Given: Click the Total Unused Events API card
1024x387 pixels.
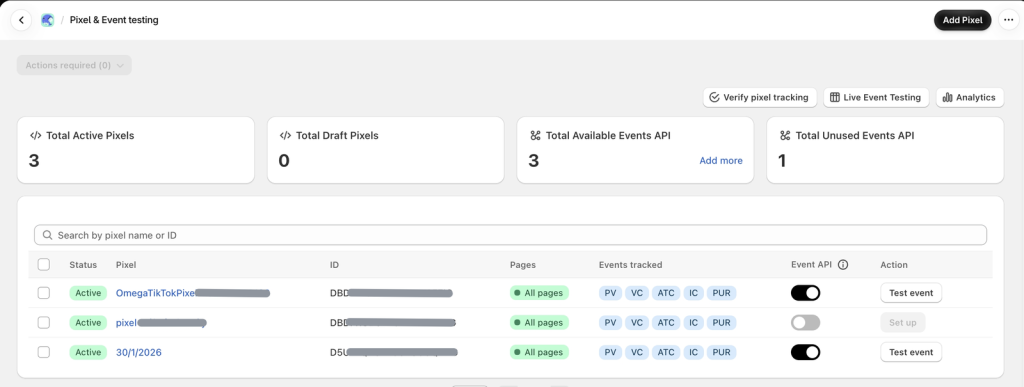Looking at the screenshot, I should (885, 150).
